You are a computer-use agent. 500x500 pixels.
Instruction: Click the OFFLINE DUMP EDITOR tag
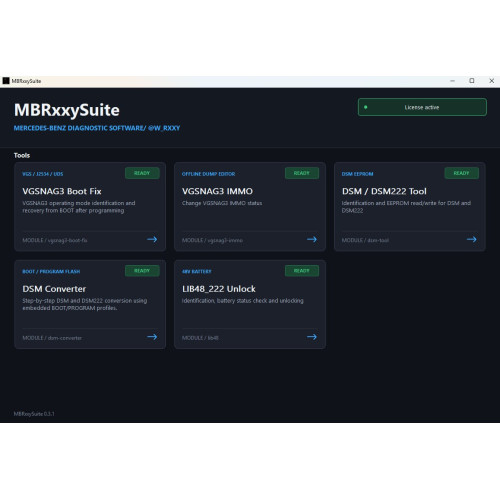pyautogui.click(x=208, y=174)
